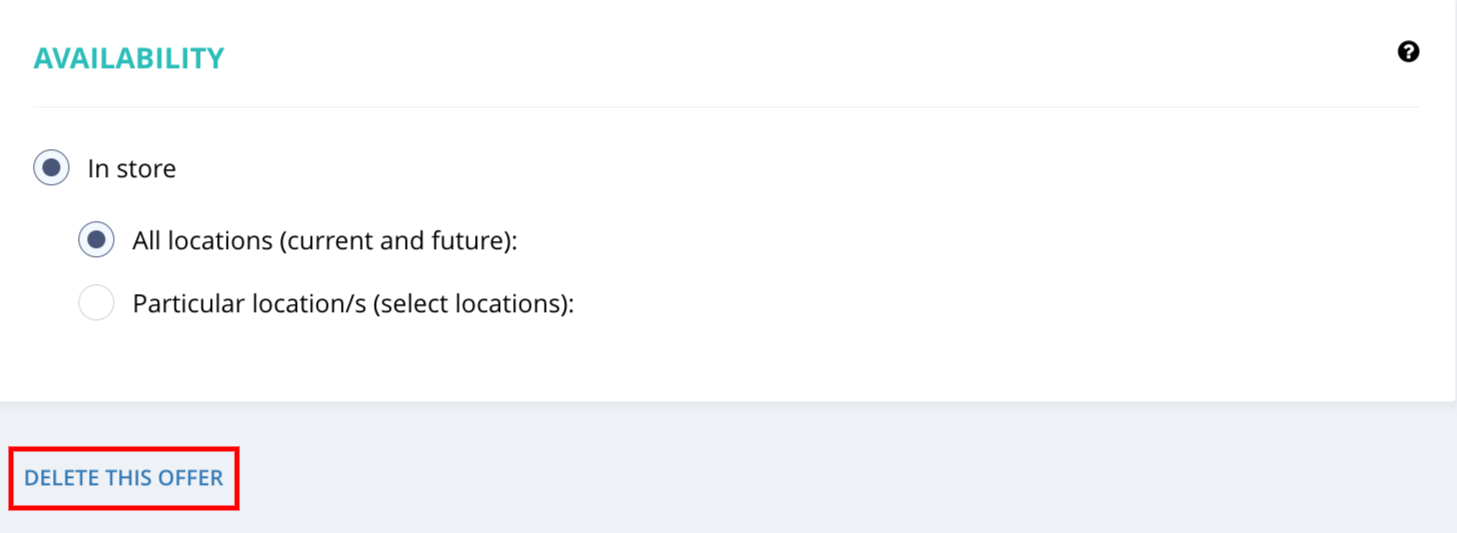This screenshot has height=533, width=1457.
Task: Click the black circled question mark icon
Action: click(x=1408, y=52)
